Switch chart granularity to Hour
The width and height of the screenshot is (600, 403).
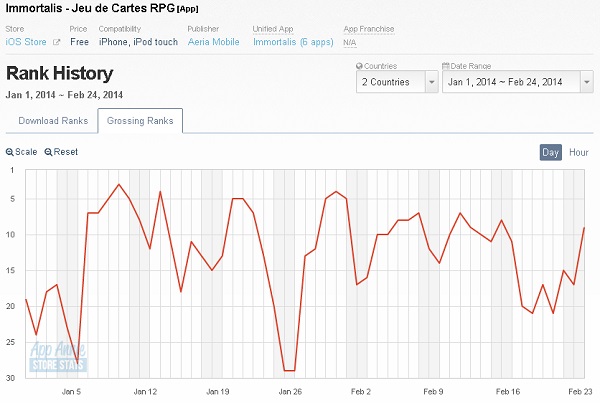point(579,152)
